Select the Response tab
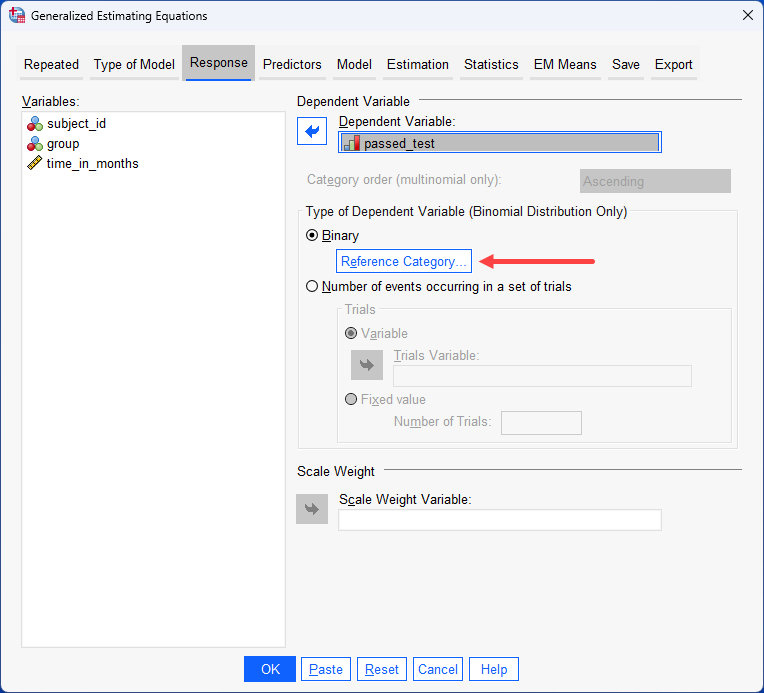 218,63
